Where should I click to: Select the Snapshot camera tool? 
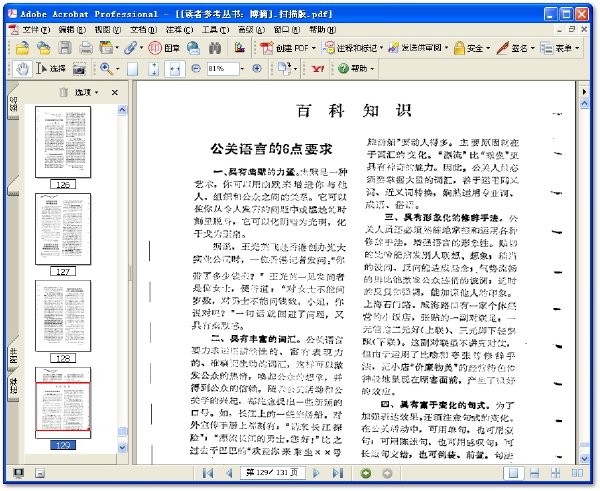tap(79, 69)
